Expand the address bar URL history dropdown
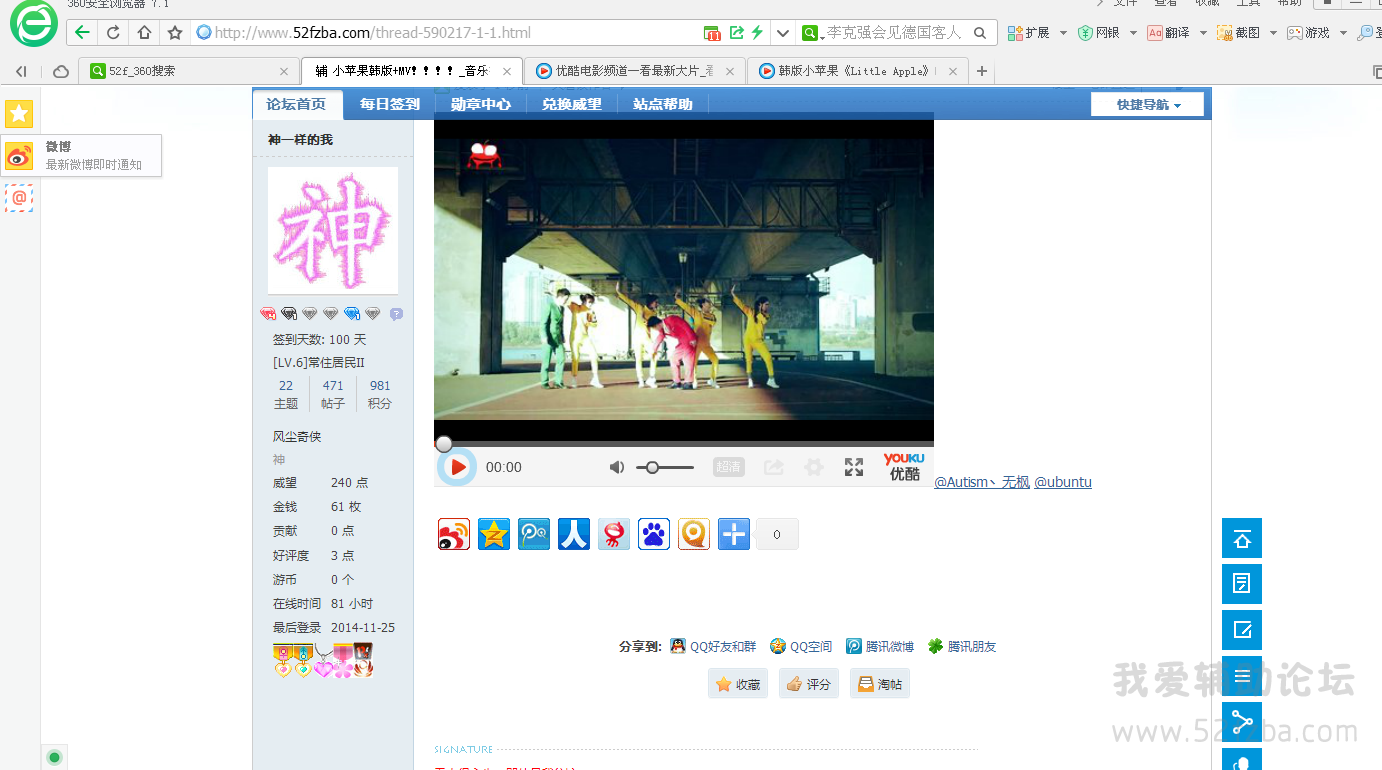 tap(784, 33)
